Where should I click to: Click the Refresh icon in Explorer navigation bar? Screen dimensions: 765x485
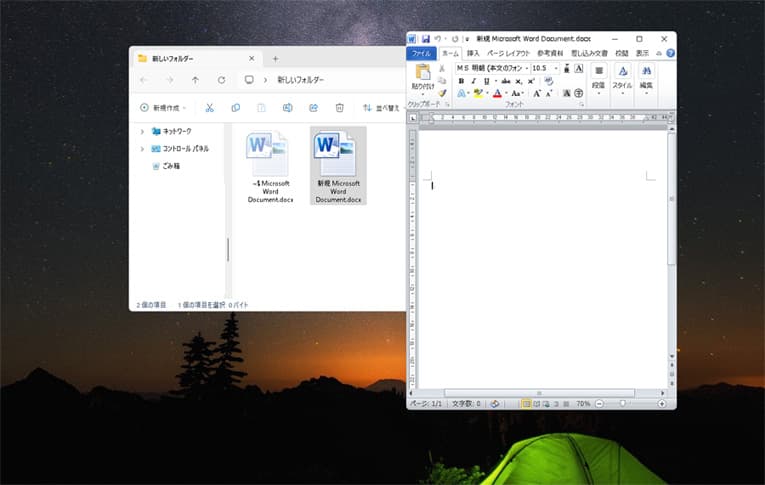coord(221,80)
